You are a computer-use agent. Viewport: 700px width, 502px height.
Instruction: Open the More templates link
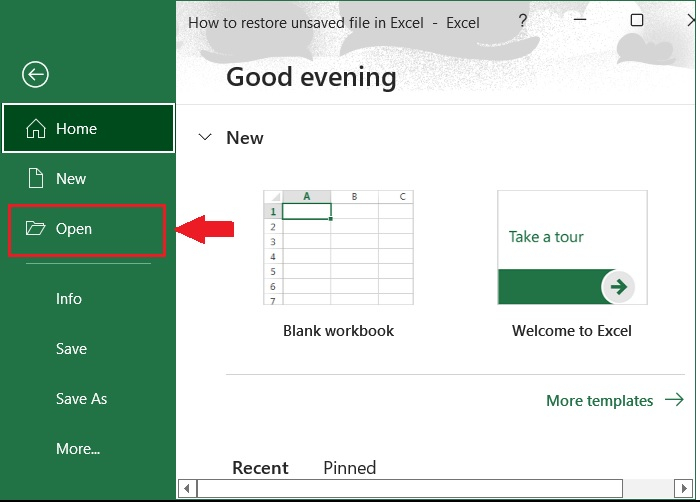(x=600, y=401)
